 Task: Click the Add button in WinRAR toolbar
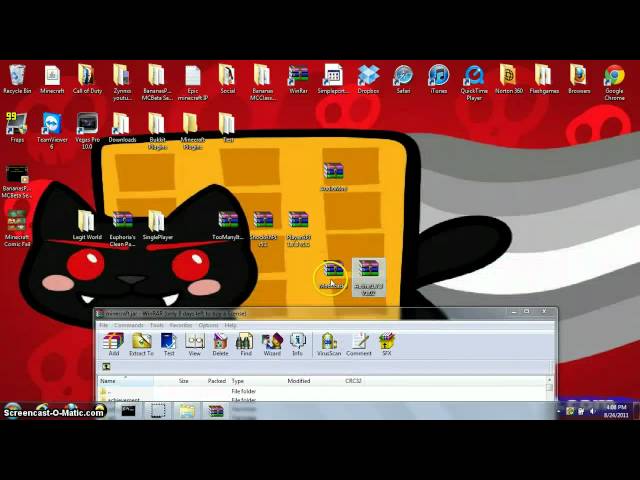click(x=113, y=344)
